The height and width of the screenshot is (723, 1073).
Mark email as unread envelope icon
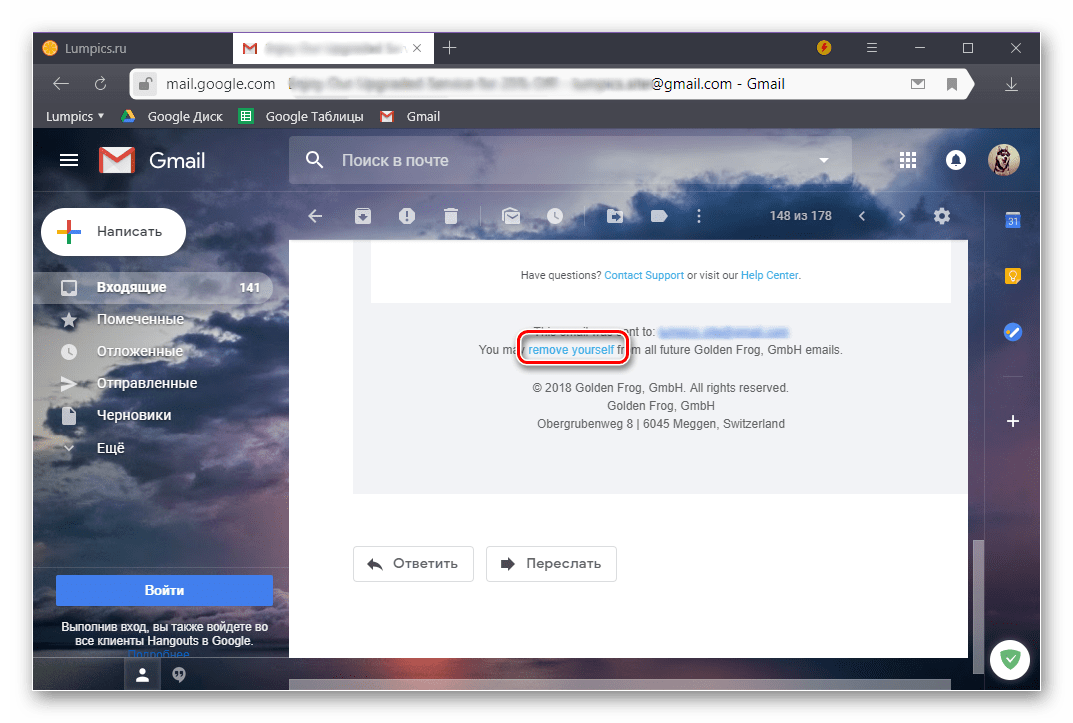click(x=511, y=216)
